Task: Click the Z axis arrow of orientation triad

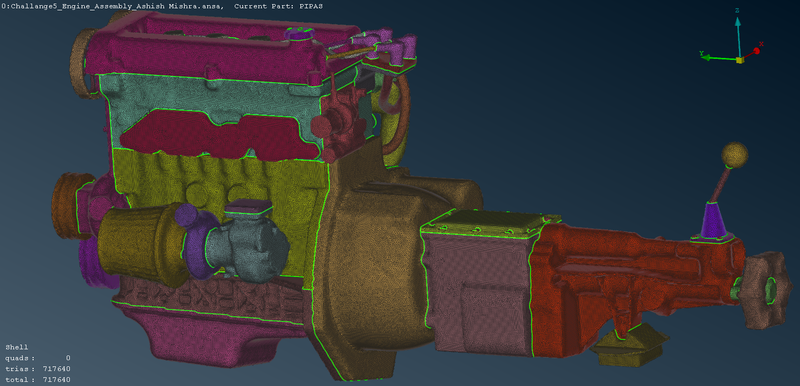Action: coord(738,35)
